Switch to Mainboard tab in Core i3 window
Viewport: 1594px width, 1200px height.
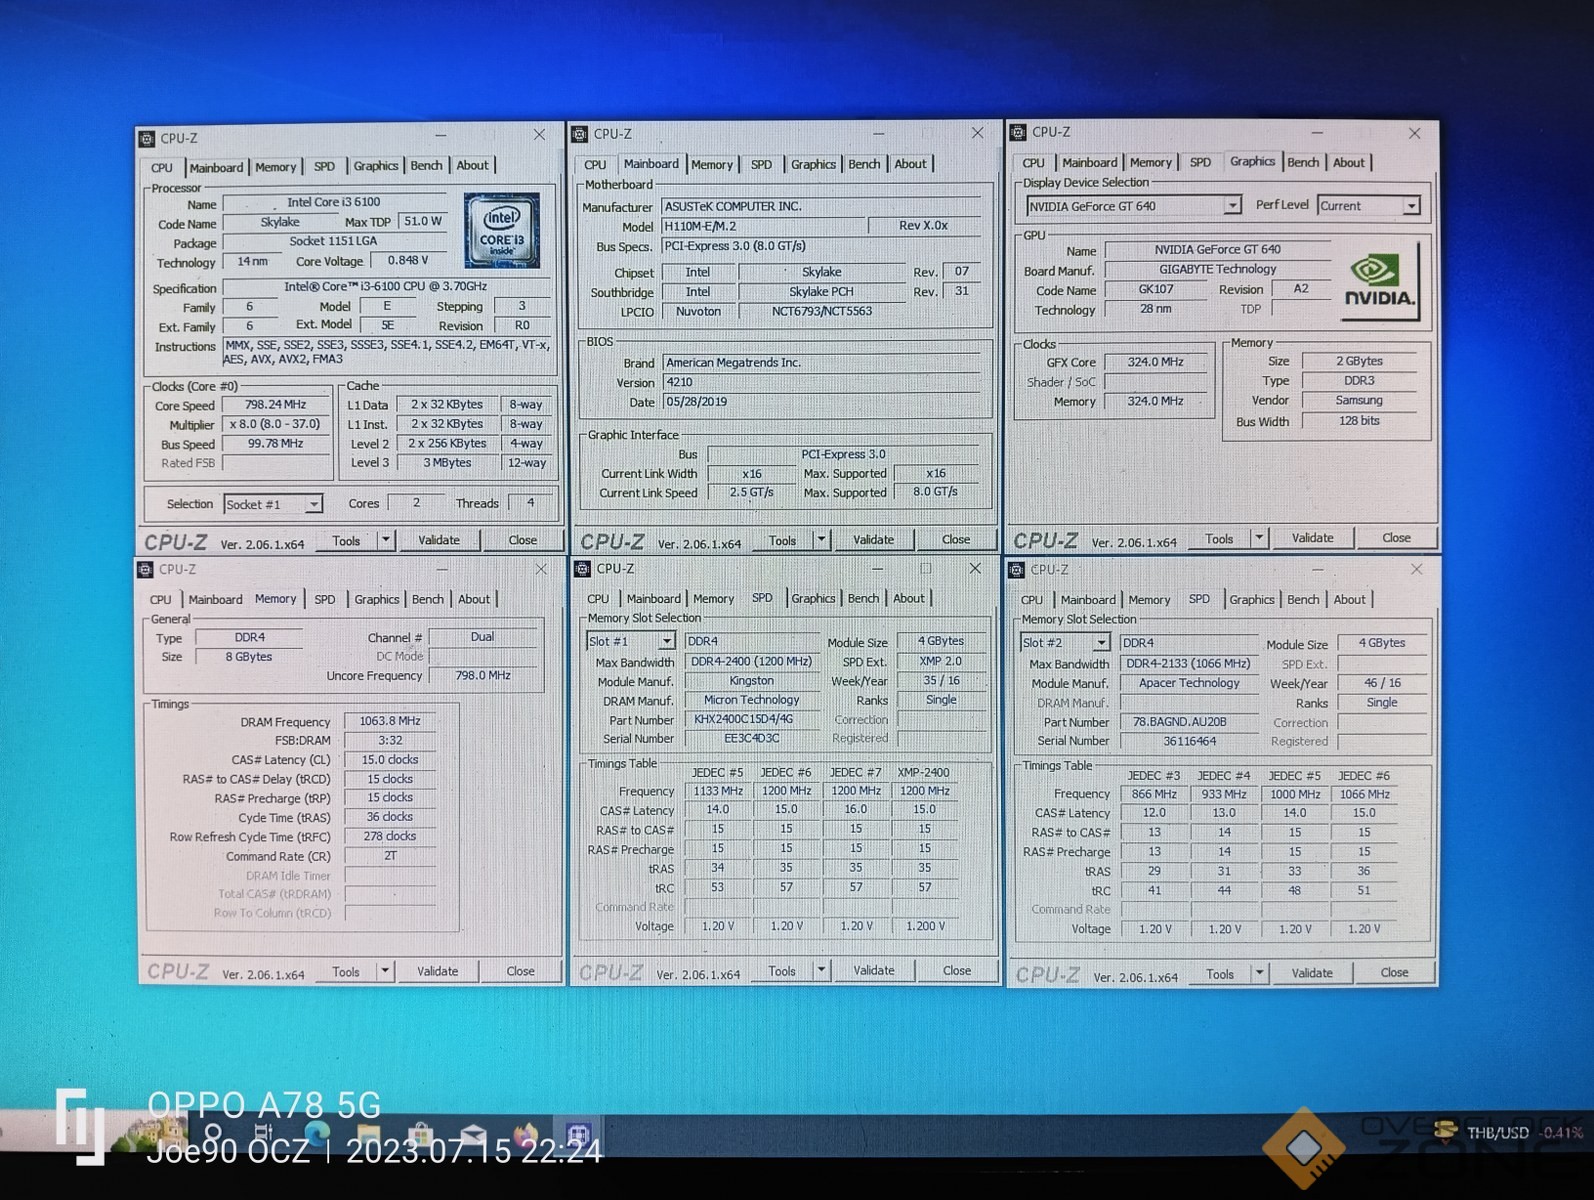click(216, 168)
